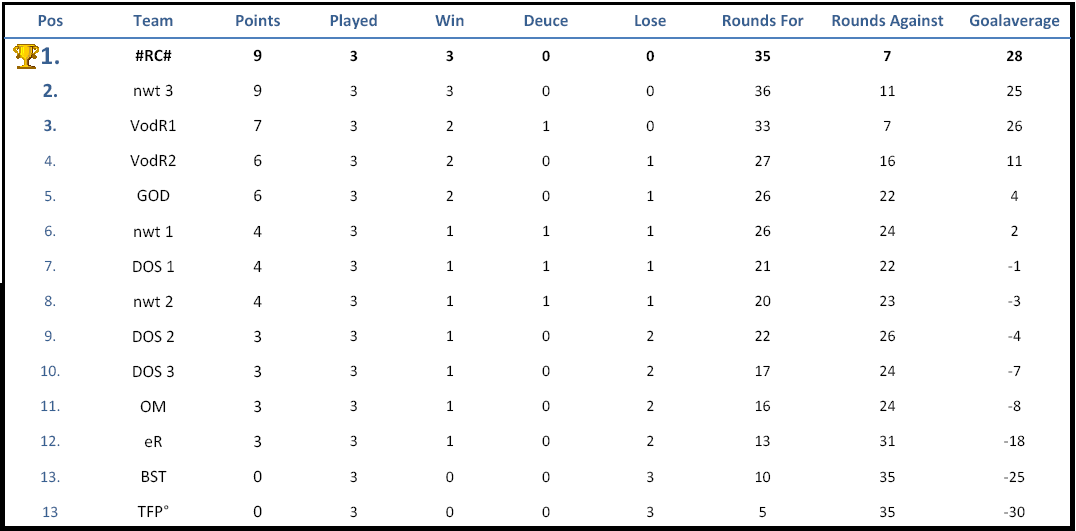Screen dimensions: 1076x531
Task: Click the DOS 1 team name
Action: [153, 266]
